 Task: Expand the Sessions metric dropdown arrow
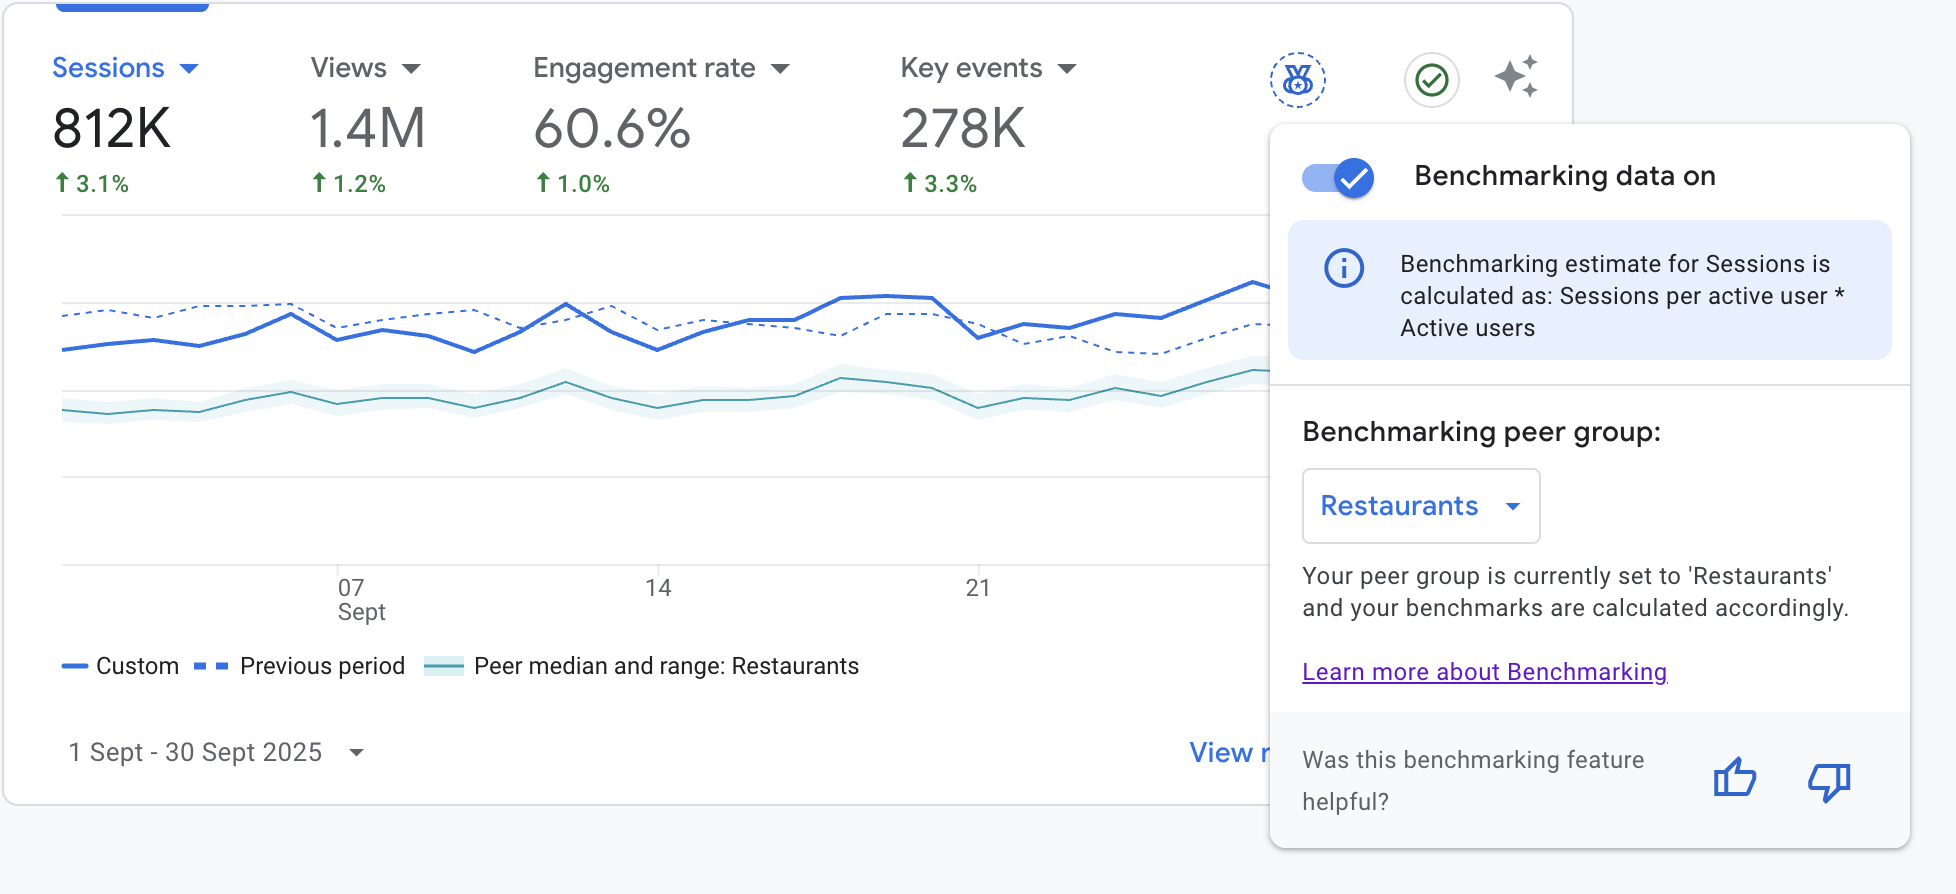click(x=189, y=69)
